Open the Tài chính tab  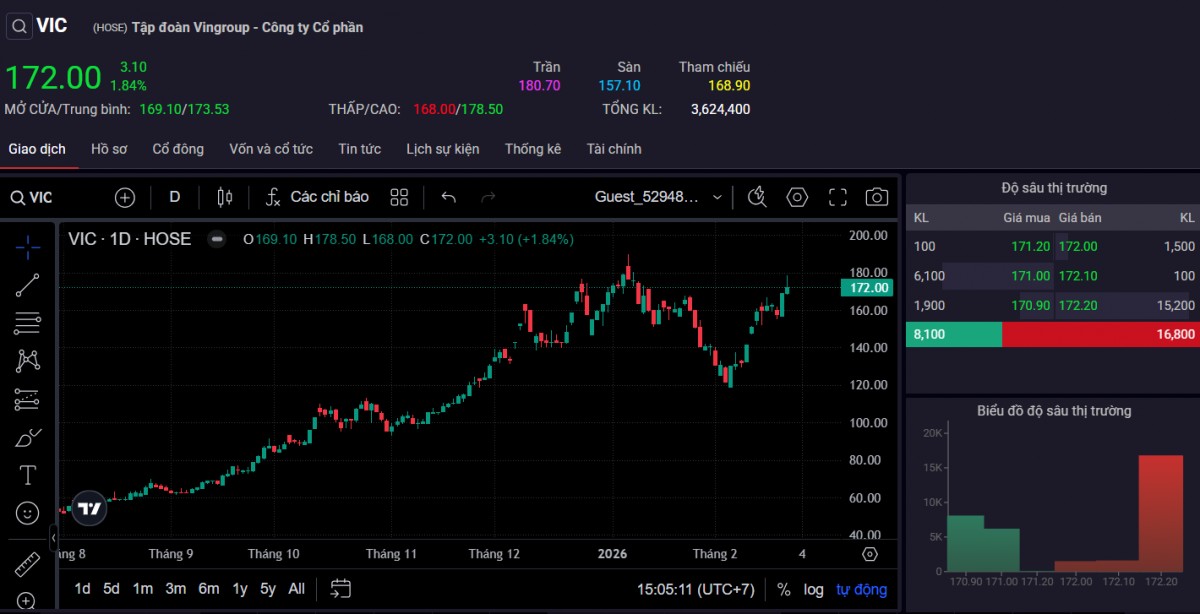pos(613,149)
